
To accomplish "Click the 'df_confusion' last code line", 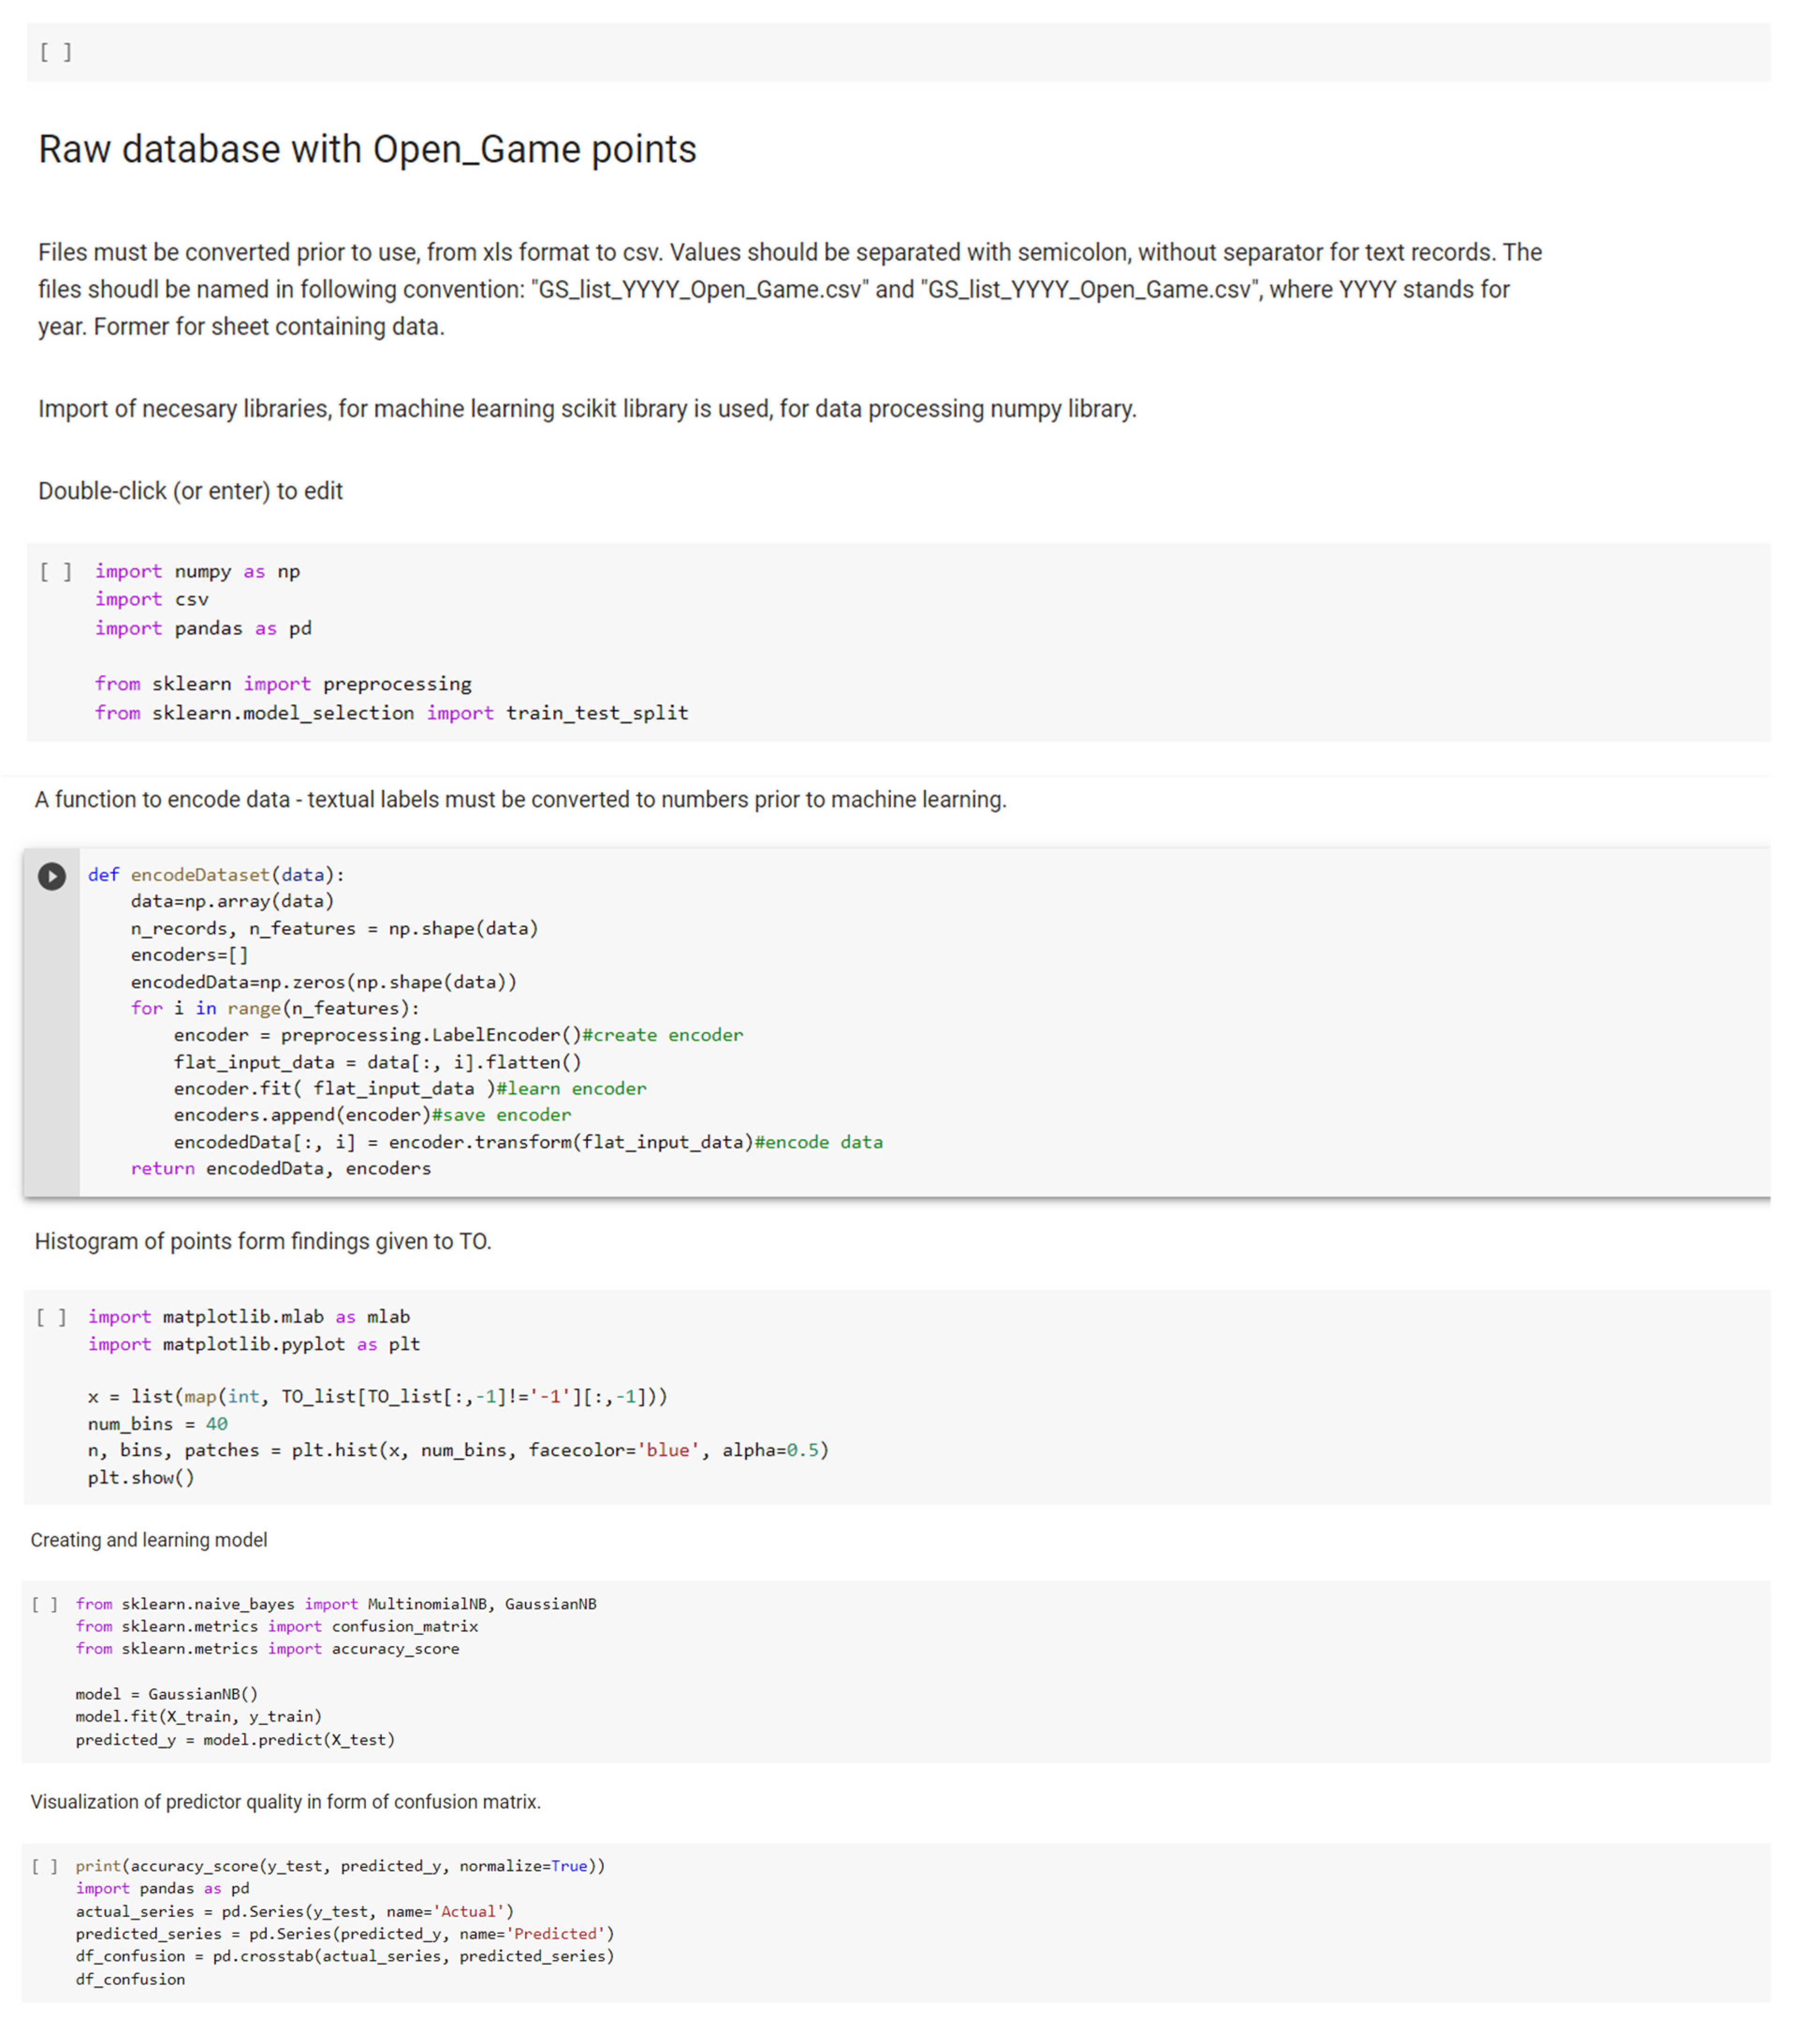I will pyautogui.click(x=130, y=1979).
